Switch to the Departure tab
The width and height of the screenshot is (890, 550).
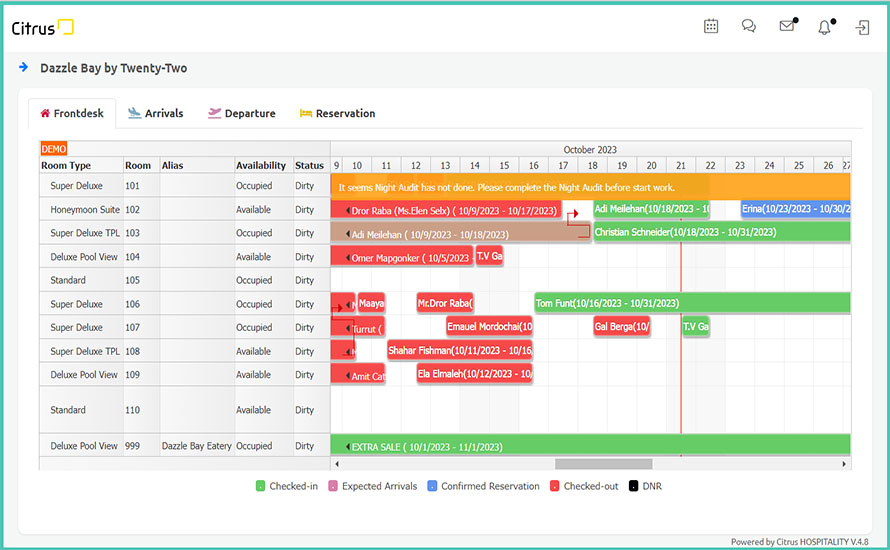click(241, 113)
